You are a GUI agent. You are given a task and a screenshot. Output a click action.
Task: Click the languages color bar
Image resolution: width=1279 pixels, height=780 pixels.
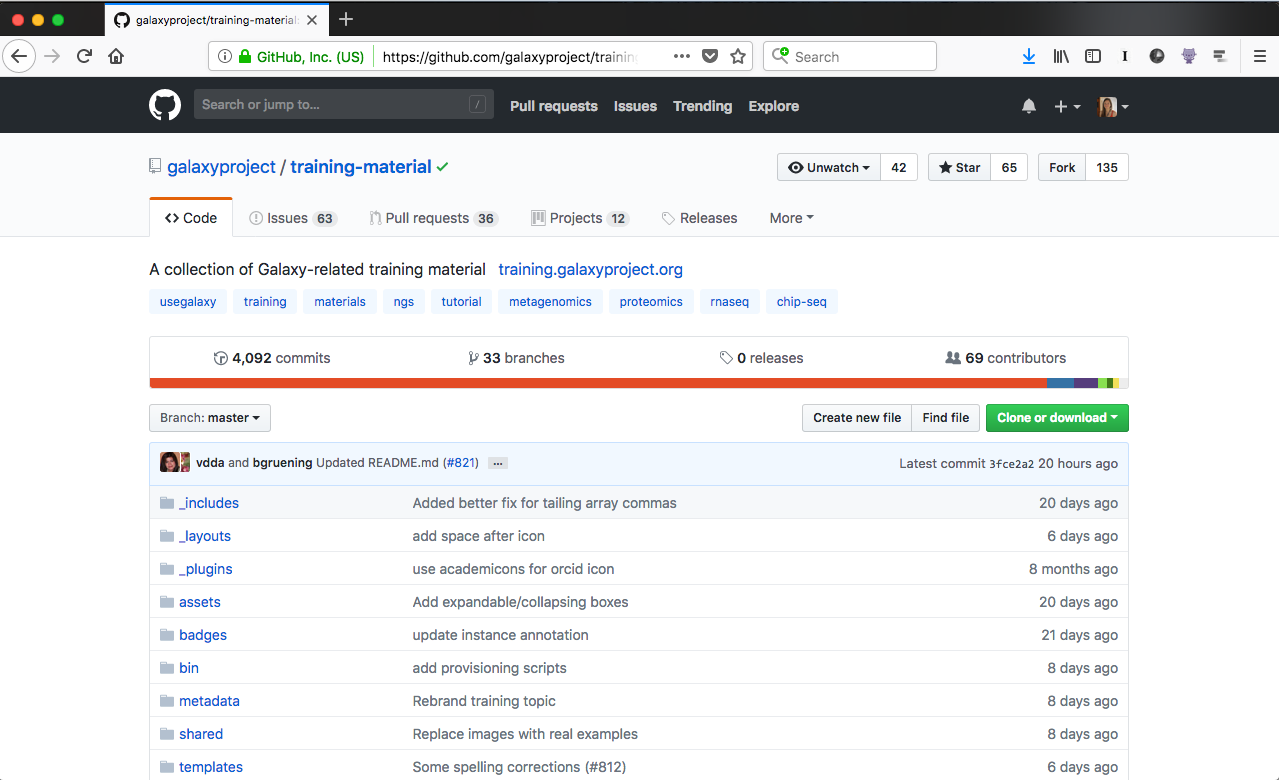[x=639, y=383]
